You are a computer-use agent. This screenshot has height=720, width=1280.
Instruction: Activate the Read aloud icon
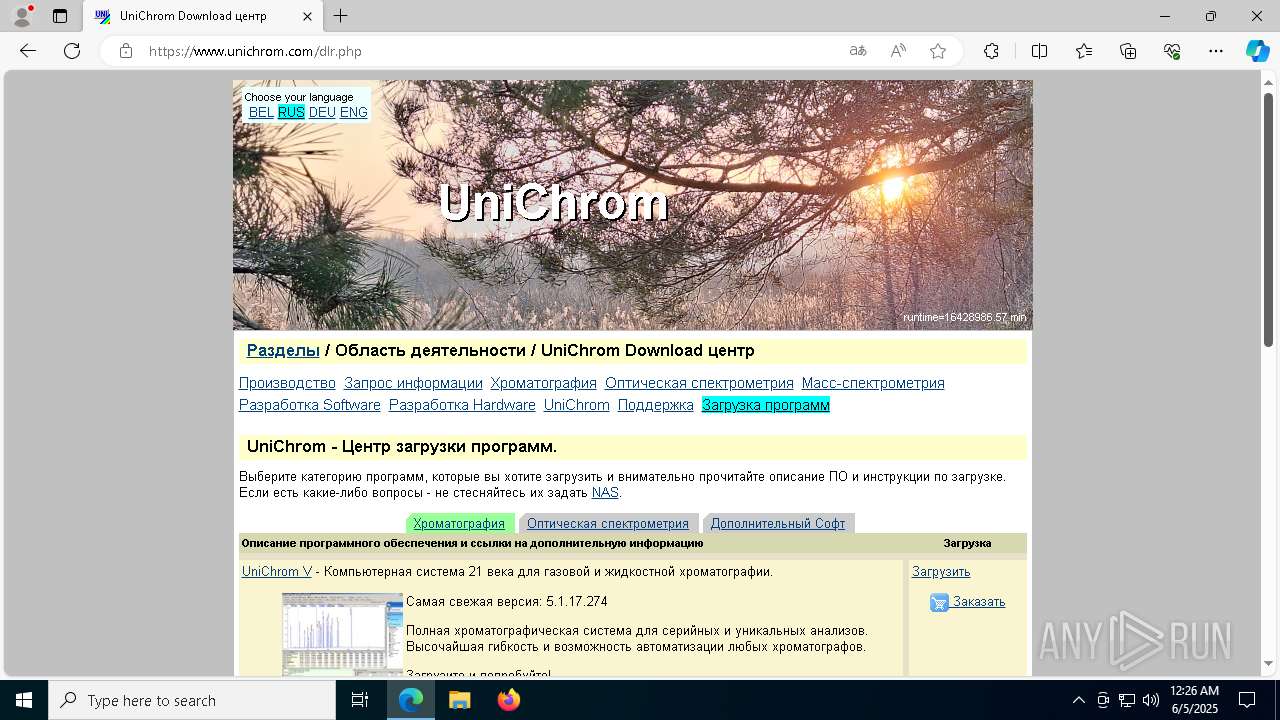point(898,51)
